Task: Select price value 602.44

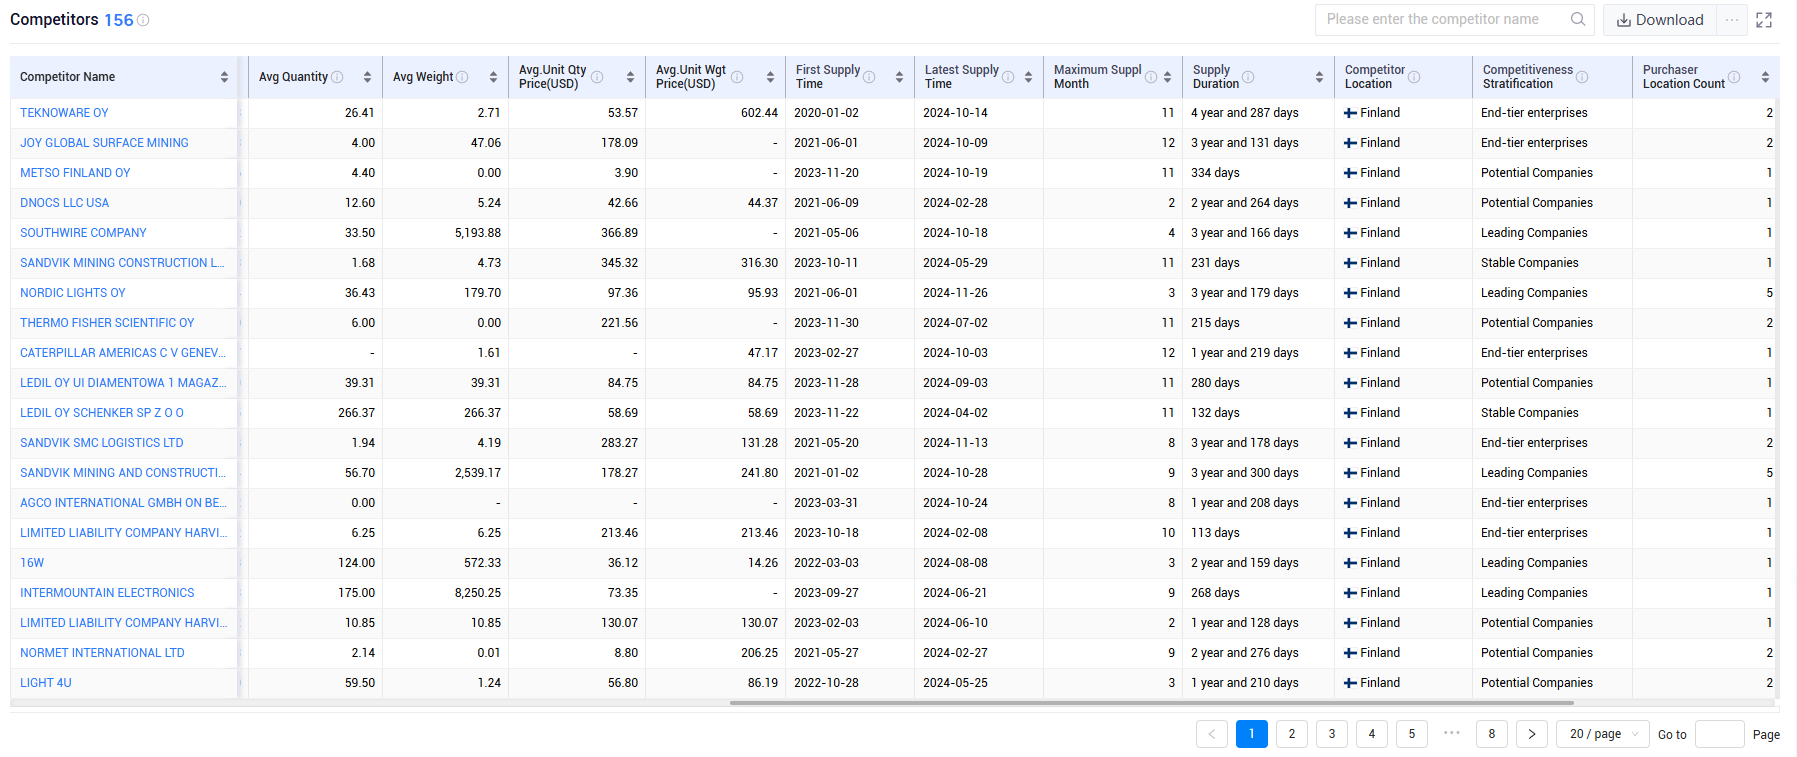Action: (x=759, y=113)
